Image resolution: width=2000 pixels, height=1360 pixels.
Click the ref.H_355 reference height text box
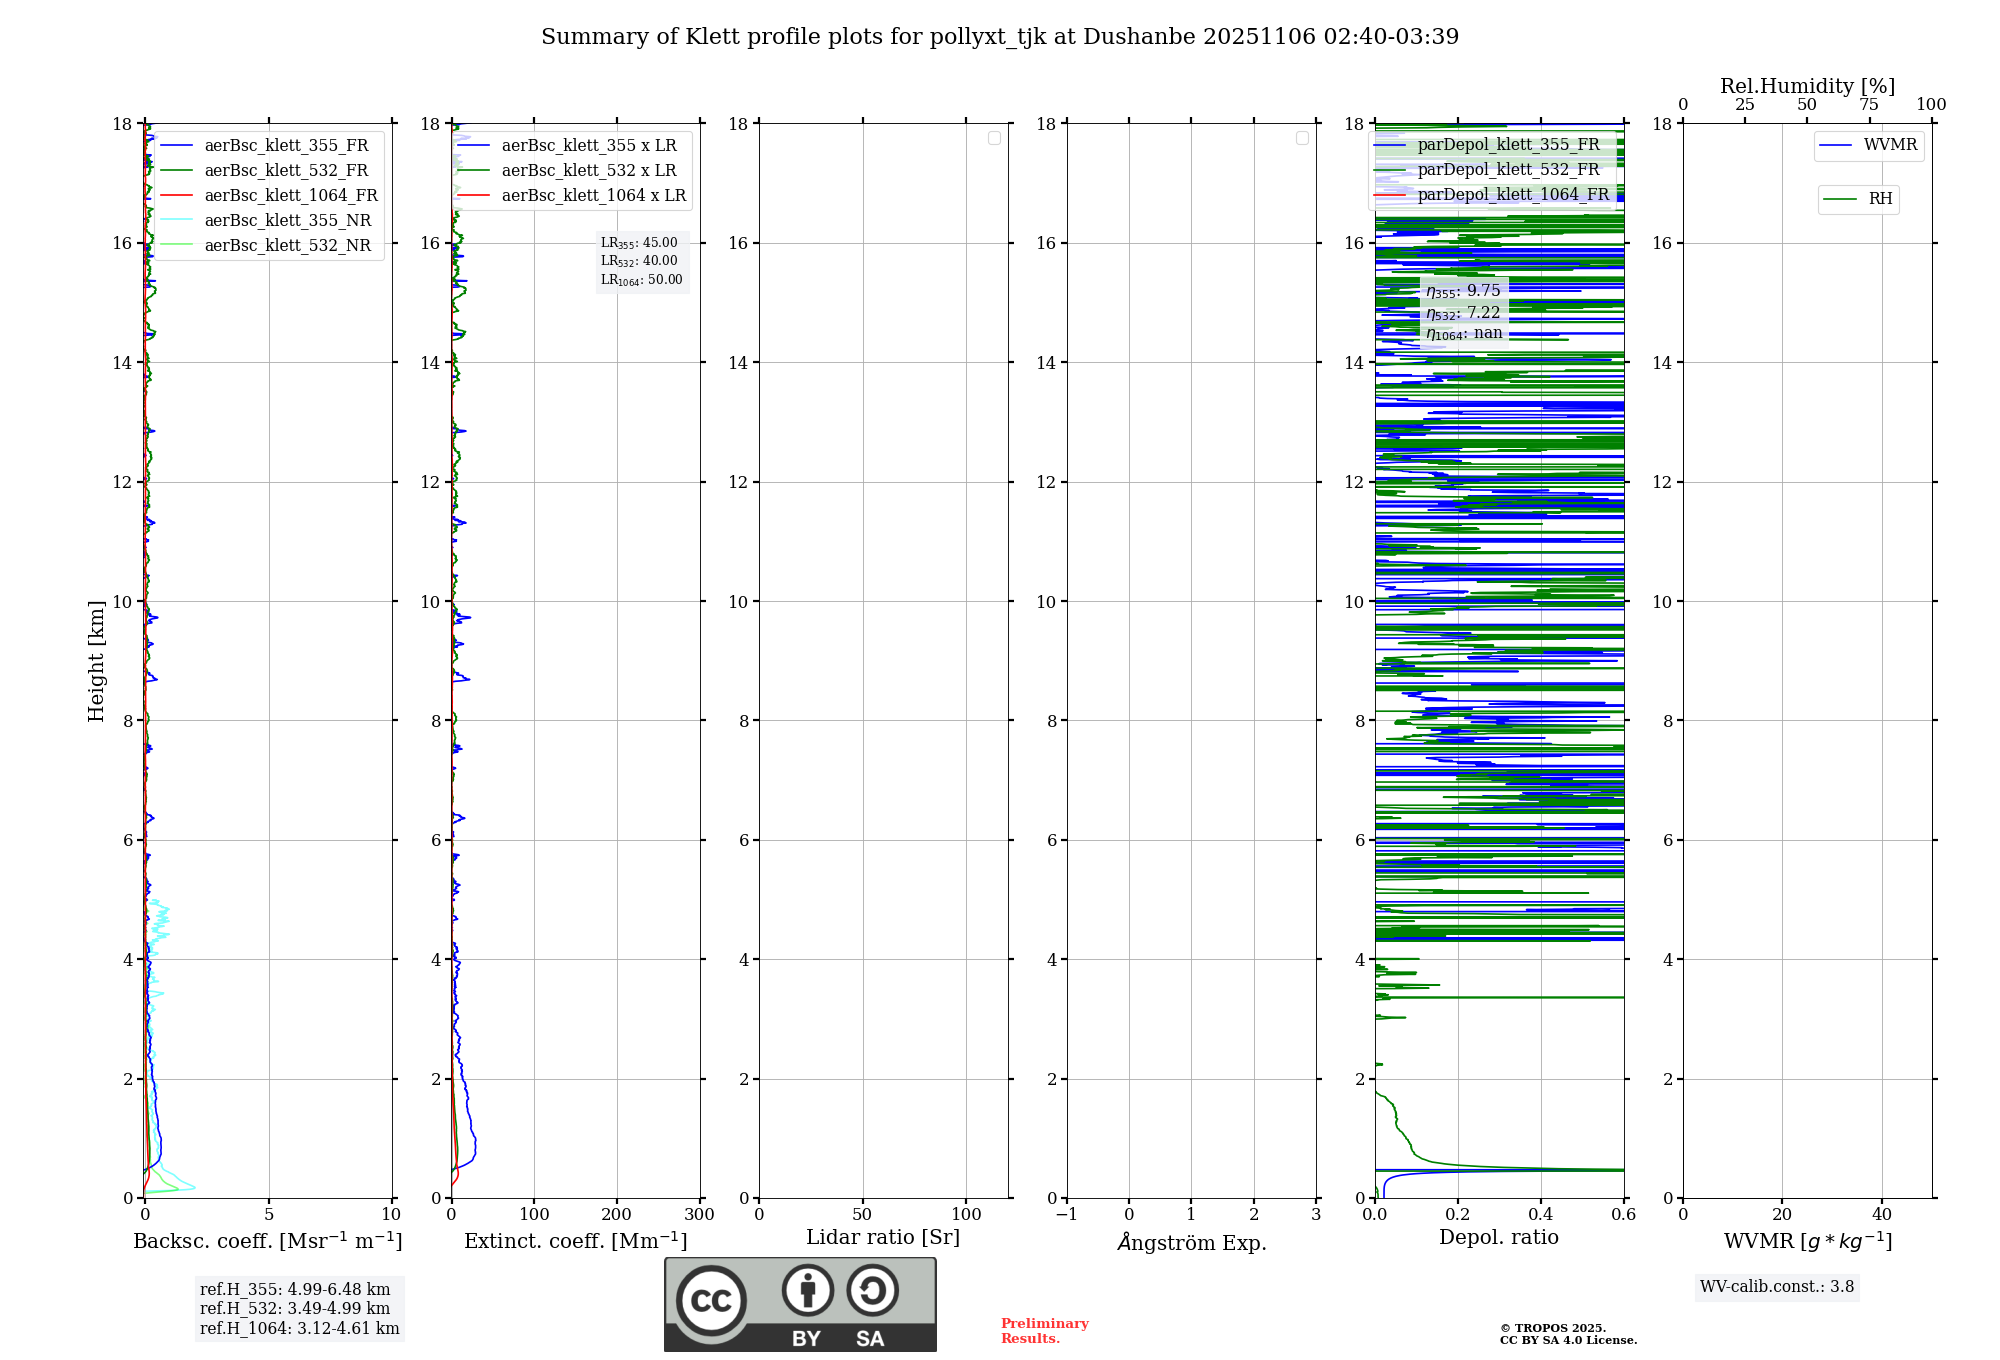point(299,1309)
